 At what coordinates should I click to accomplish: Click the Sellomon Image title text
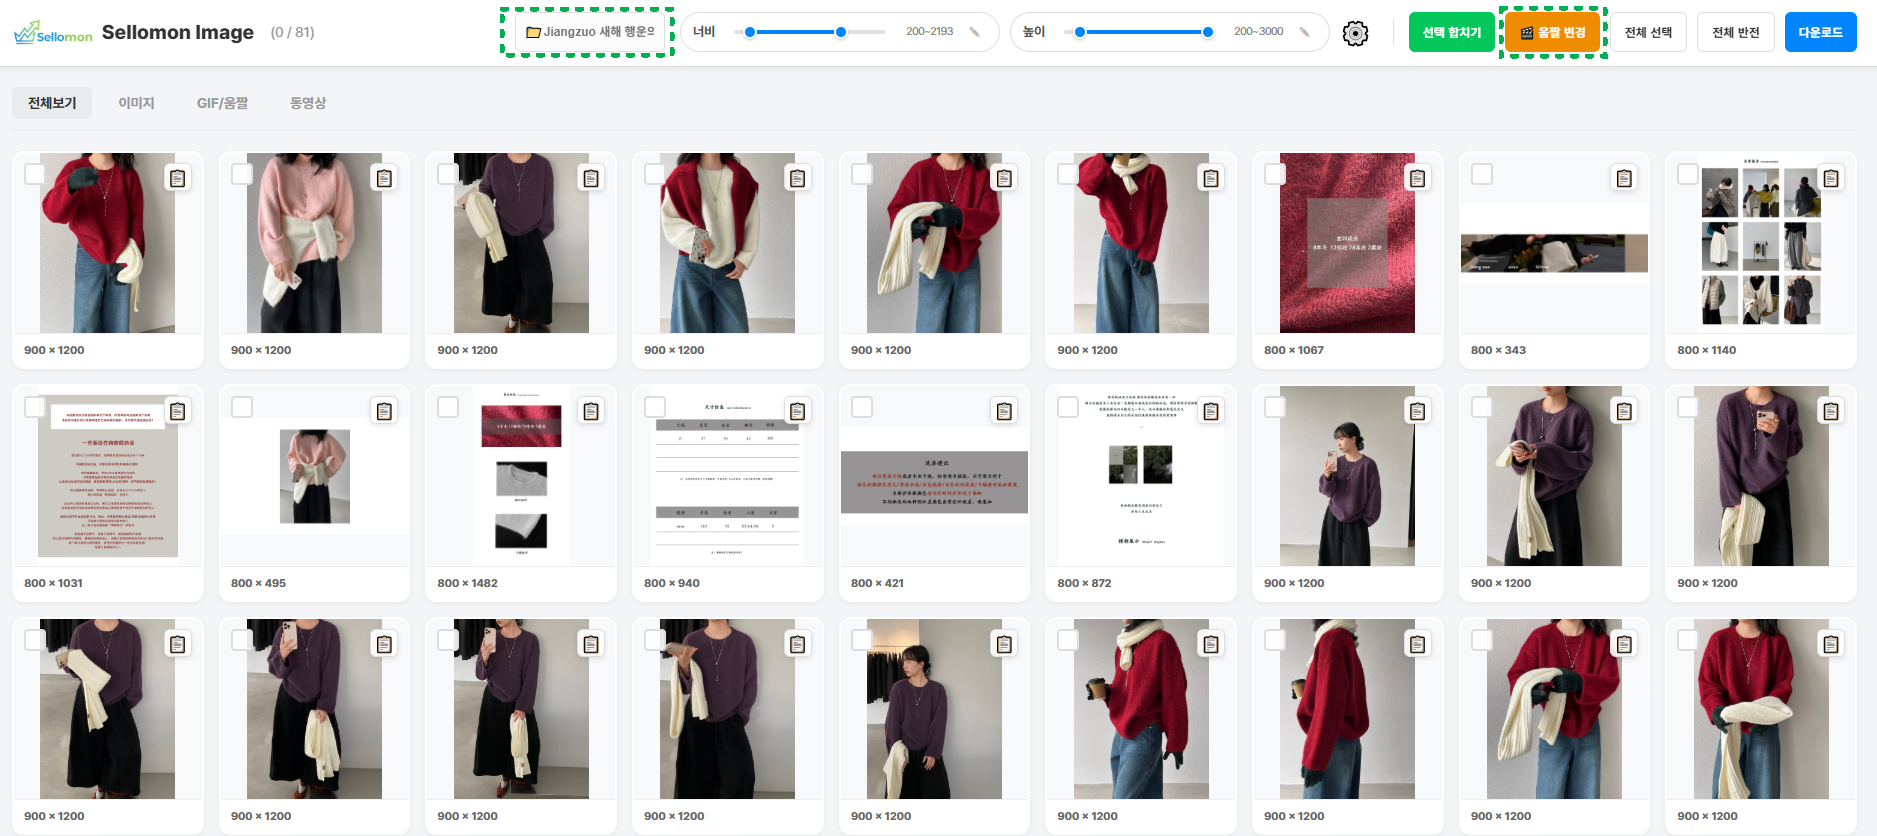[x=178, y=33]
